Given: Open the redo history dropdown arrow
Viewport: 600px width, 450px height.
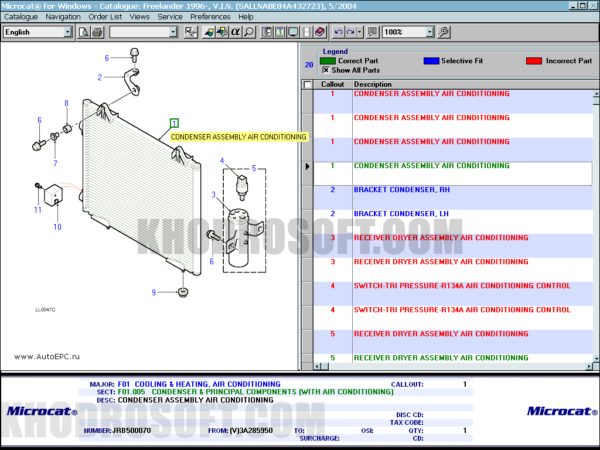Looking at the screenshot, I should [x=360, y=32].
